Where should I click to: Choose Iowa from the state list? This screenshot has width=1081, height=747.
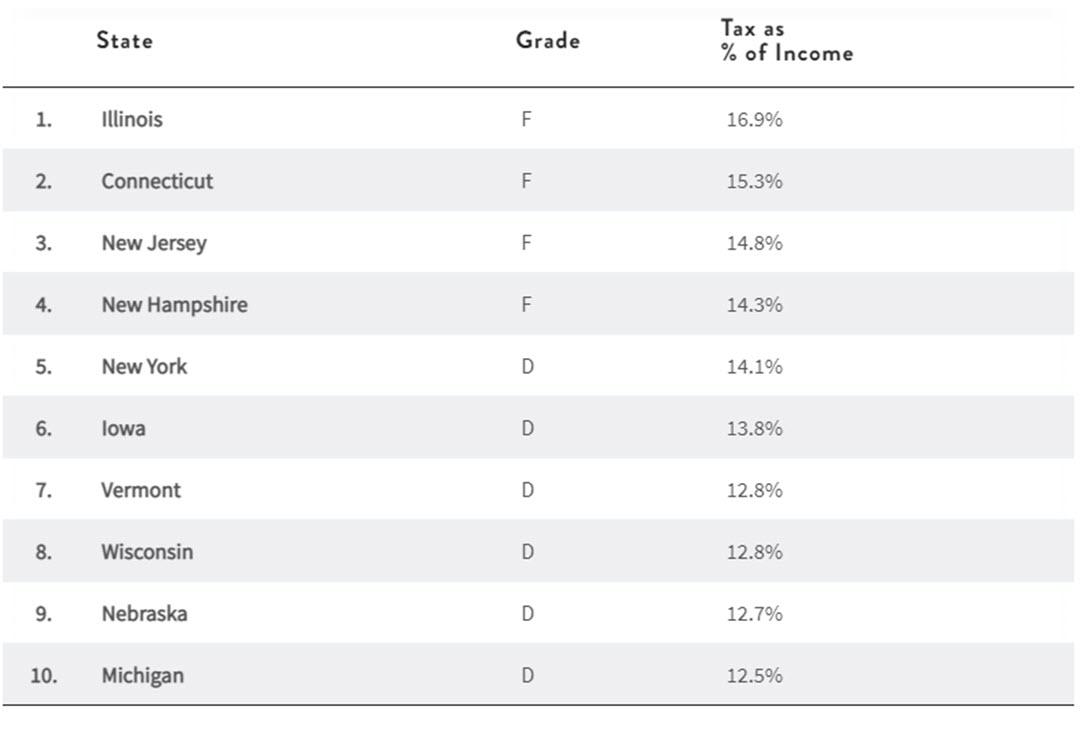point(123,429)
